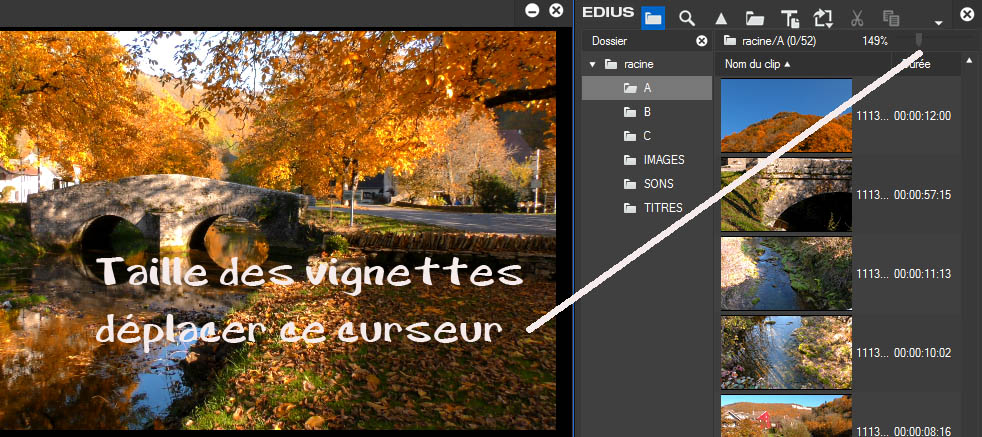
Task: Click the open folder add-clip icon
Action: coord(755,19)
